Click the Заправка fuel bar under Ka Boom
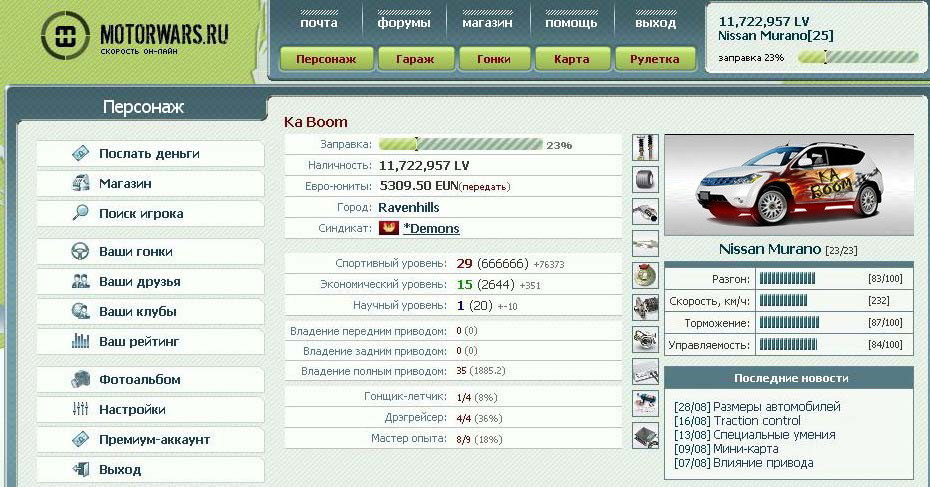This screenshot has width=930, height=487. [x=460, y=145]
